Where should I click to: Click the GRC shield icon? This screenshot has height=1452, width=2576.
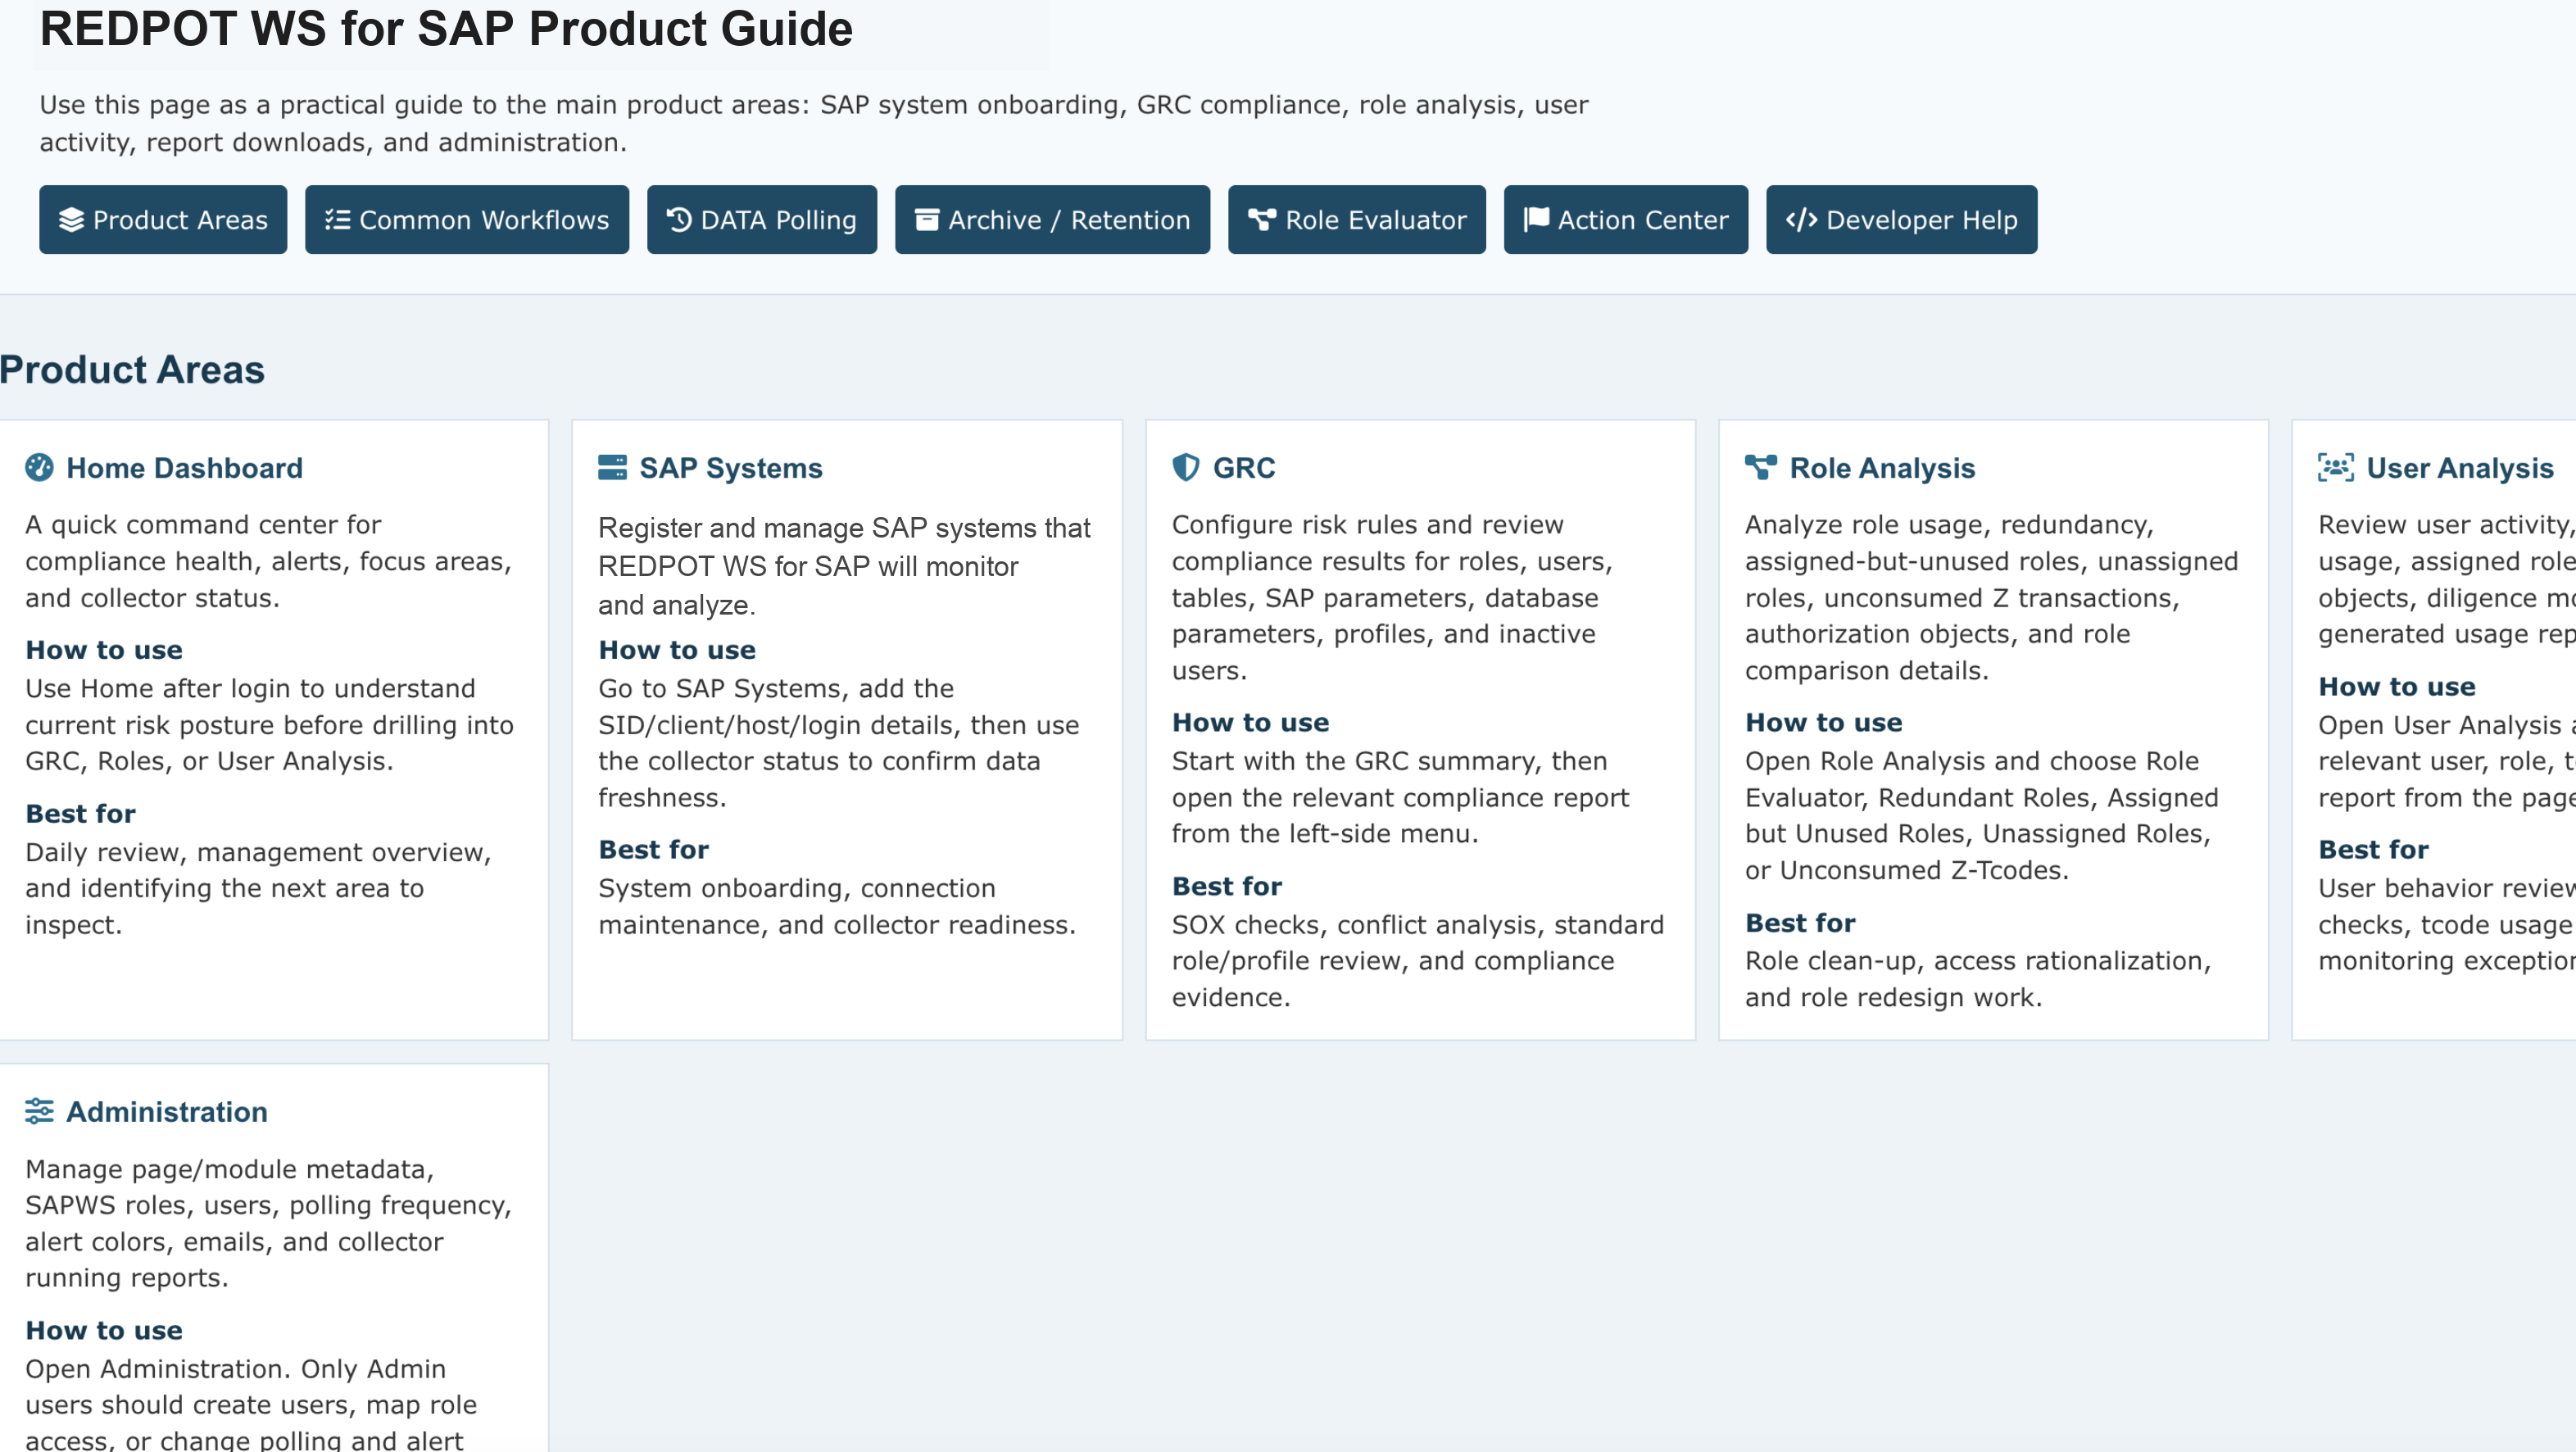pos(1186,467)
